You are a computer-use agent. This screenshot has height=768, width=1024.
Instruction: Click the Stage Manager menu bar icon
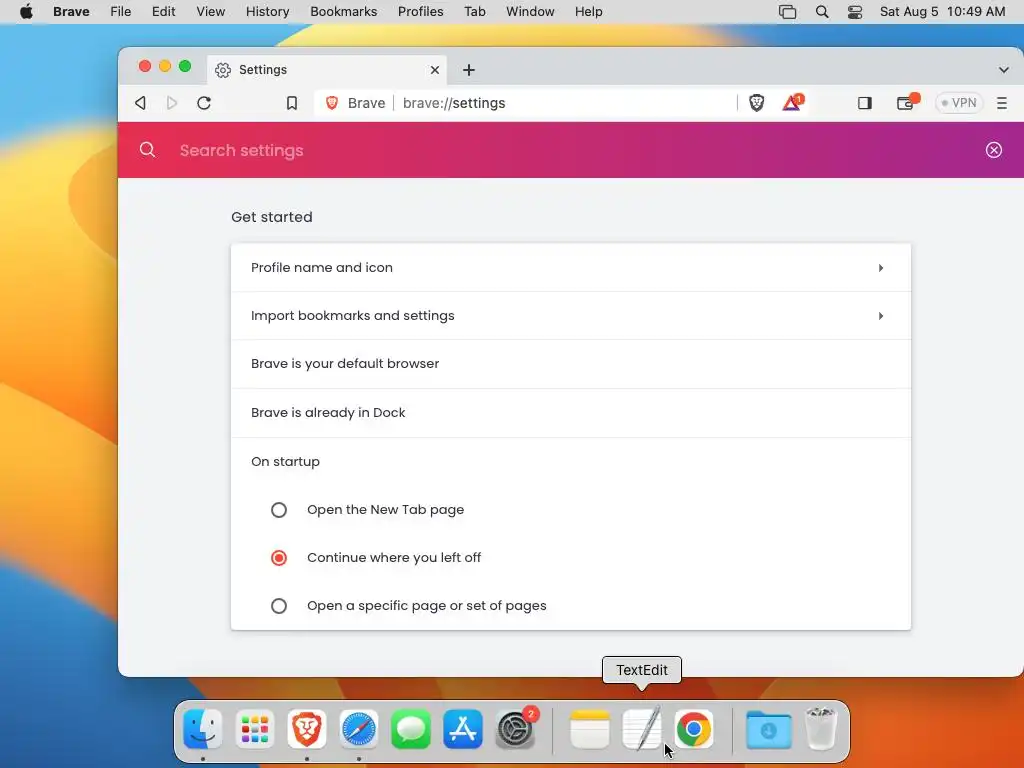(788, 12)
